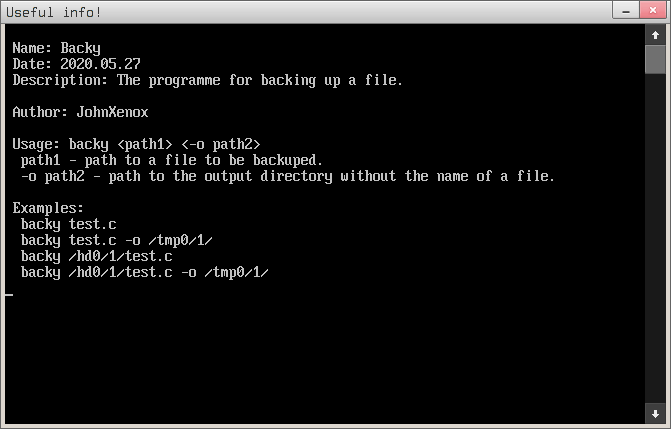Click the example 'backy test.c' line
The height and width of the screenshot is (429, 671).
point(69,224)
